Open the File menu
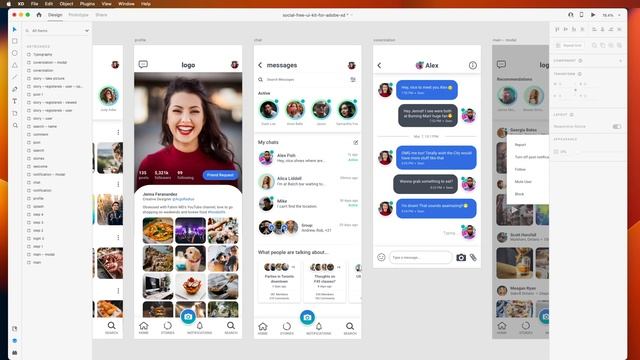This screenshot has height=360, width=640. tap(35, 4)
